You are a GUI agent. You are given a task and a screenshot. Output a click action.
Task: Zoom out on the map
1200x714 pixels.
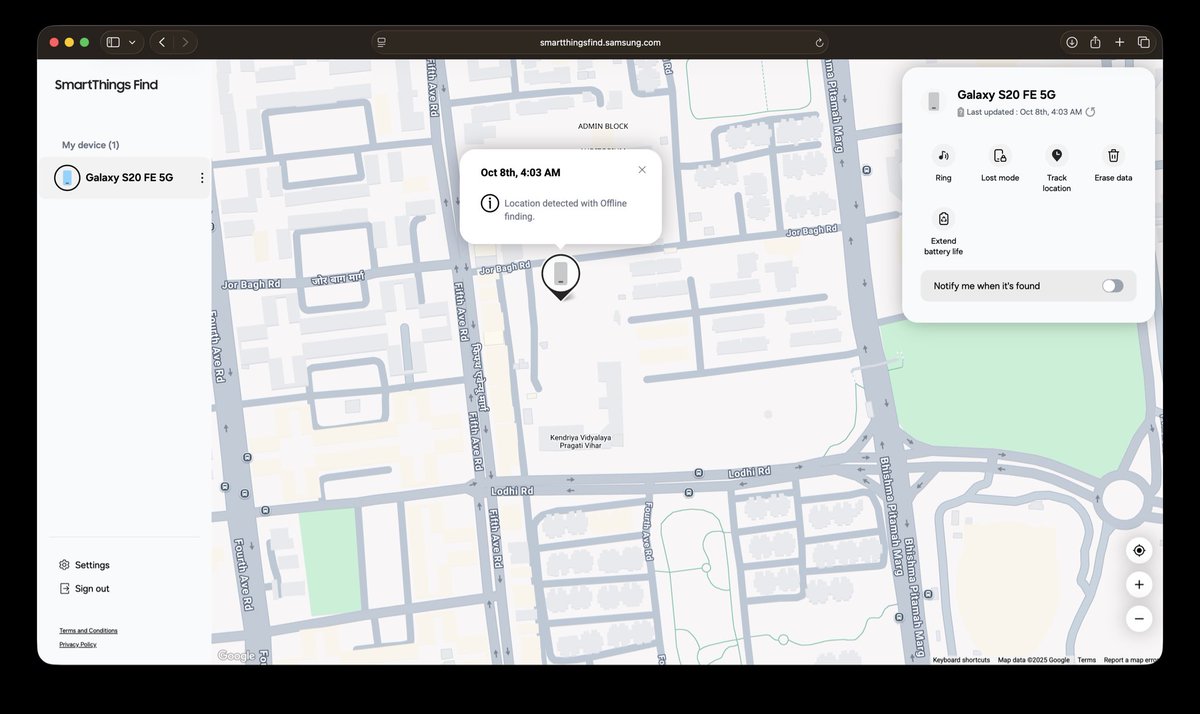1139,619
